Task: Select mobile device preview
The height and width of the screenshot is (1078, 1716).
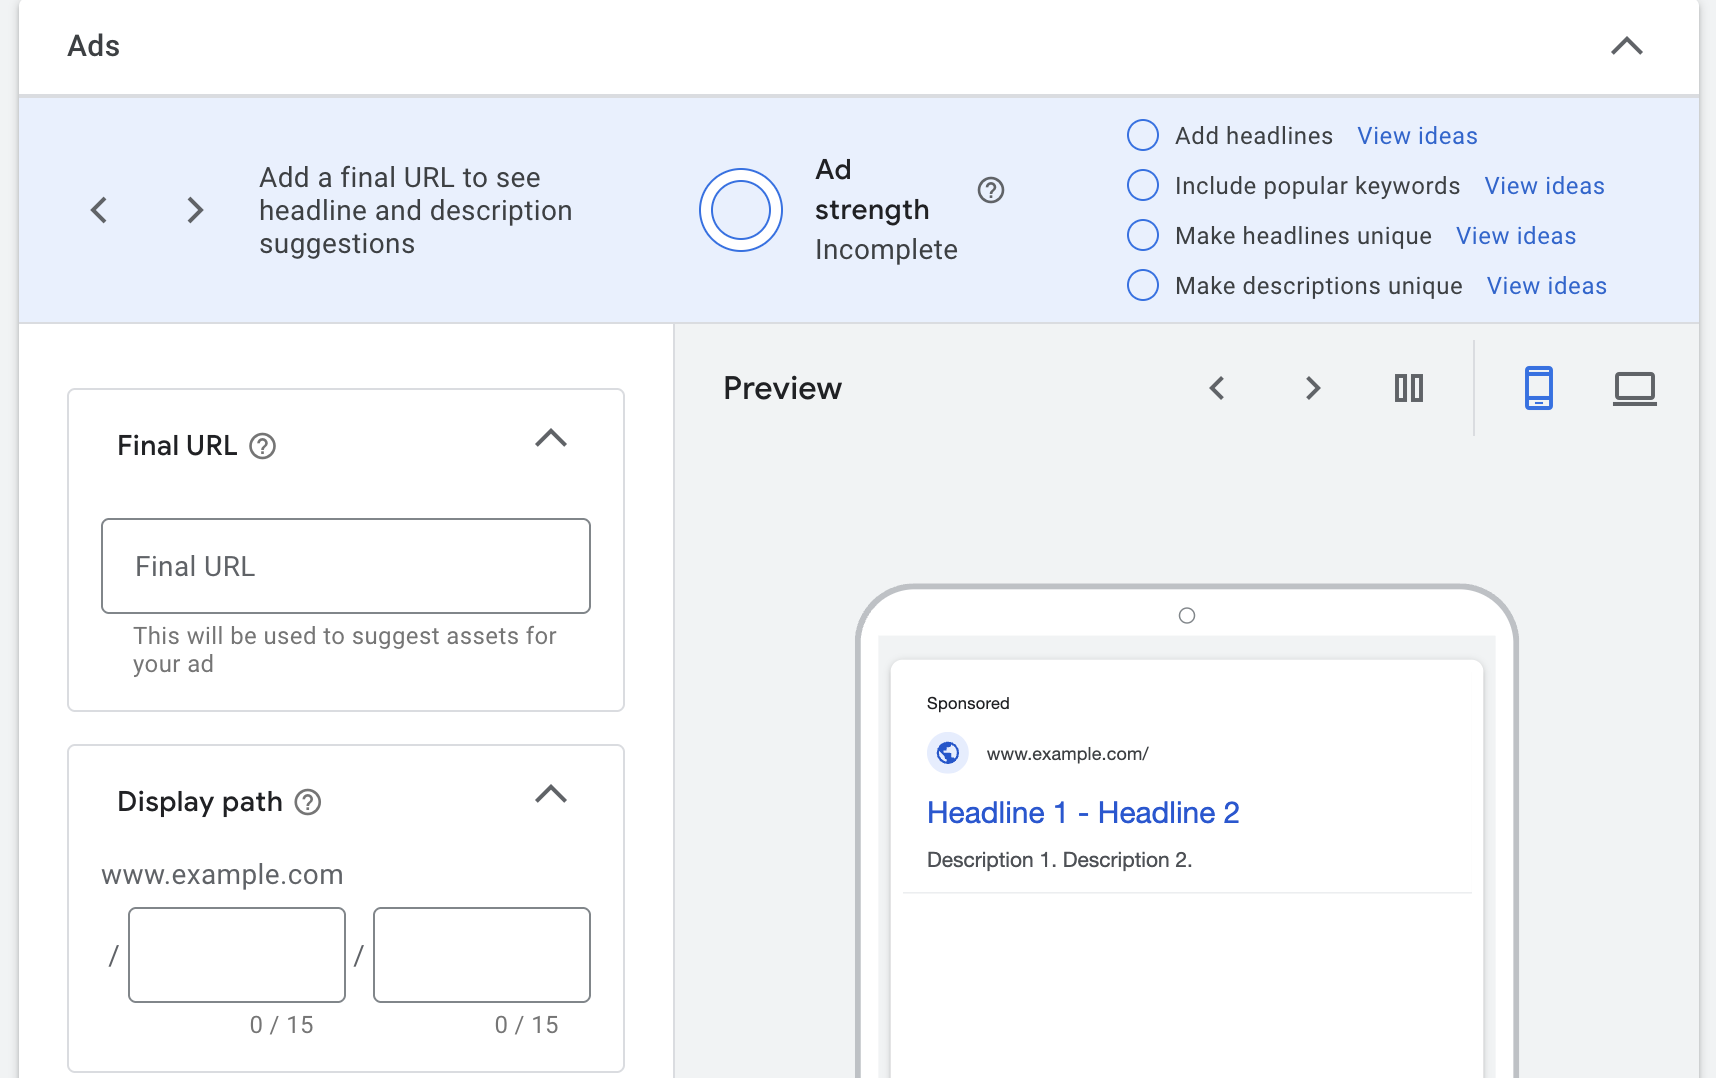Action: (x=1539, y=388)
